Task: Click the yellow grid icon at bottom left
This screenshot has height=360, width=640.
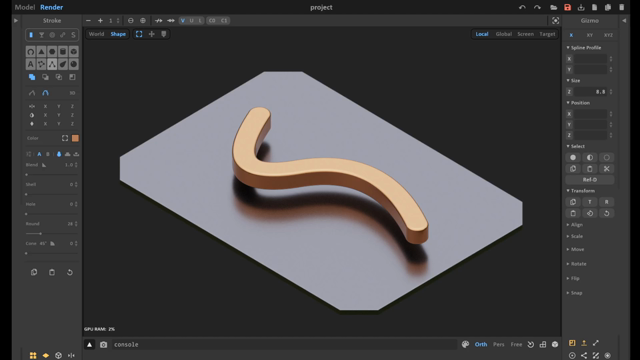Action: coord(33,356)
